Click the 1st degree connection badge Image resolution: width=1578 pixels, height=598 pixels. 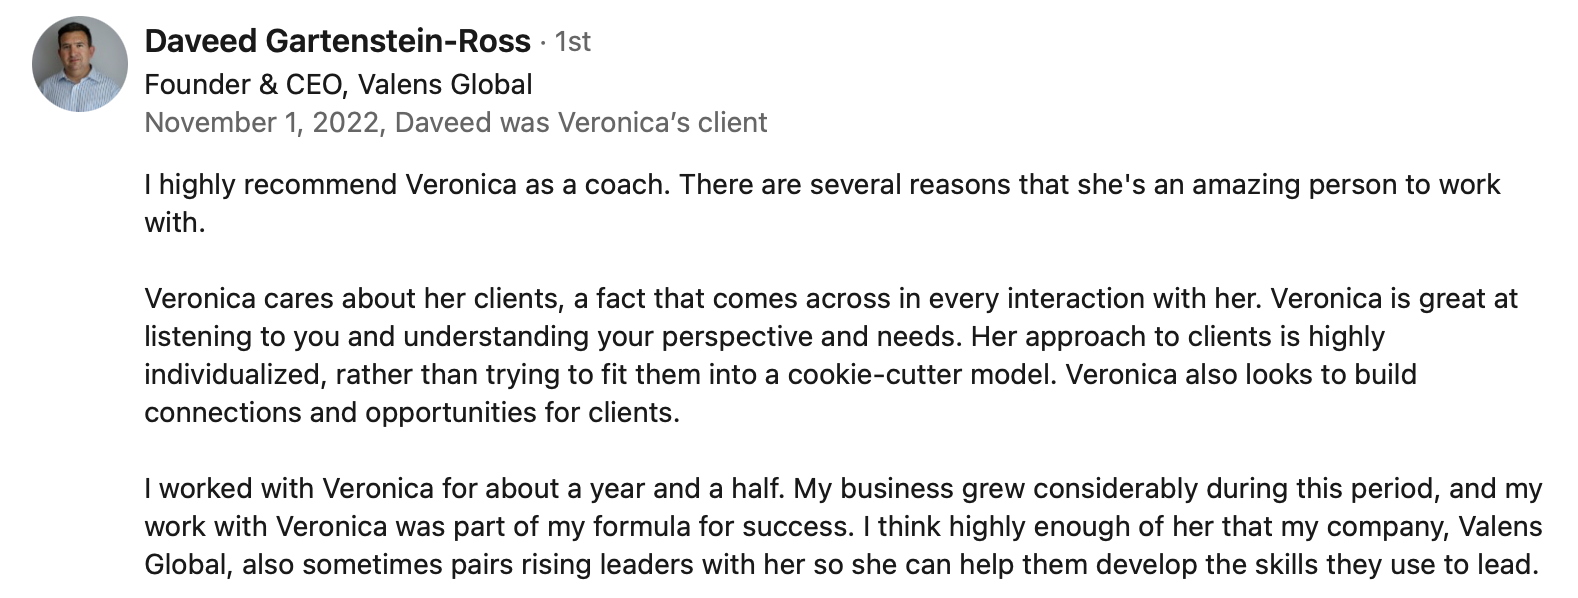pyautogui.click(x=573, y=42)
